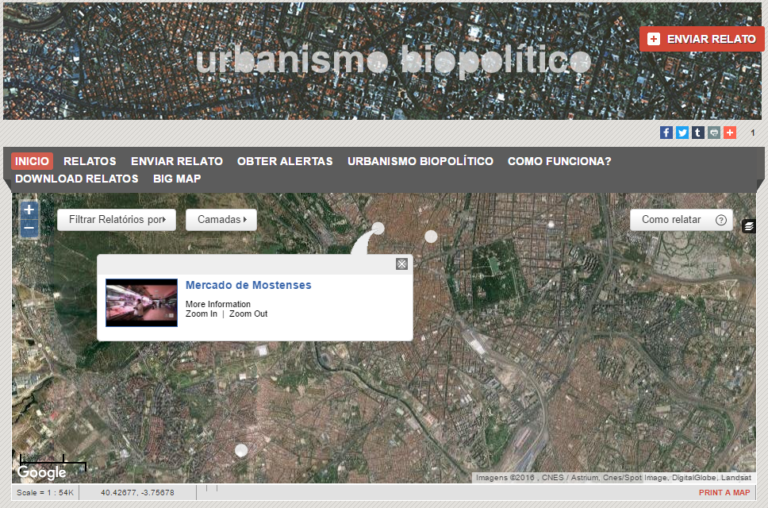Image resolution: width=768 pixels, height=508 pixels.
Task: Click the share counter showing 1
Action: tap(753, 133)
